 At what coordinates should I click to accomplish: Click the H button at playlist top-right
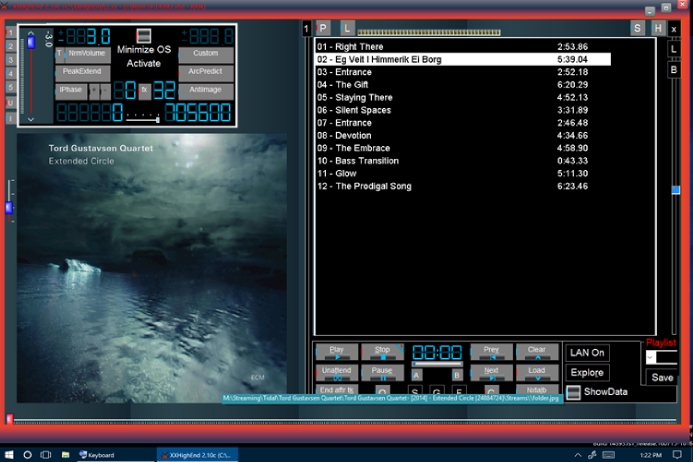(658, 28)
